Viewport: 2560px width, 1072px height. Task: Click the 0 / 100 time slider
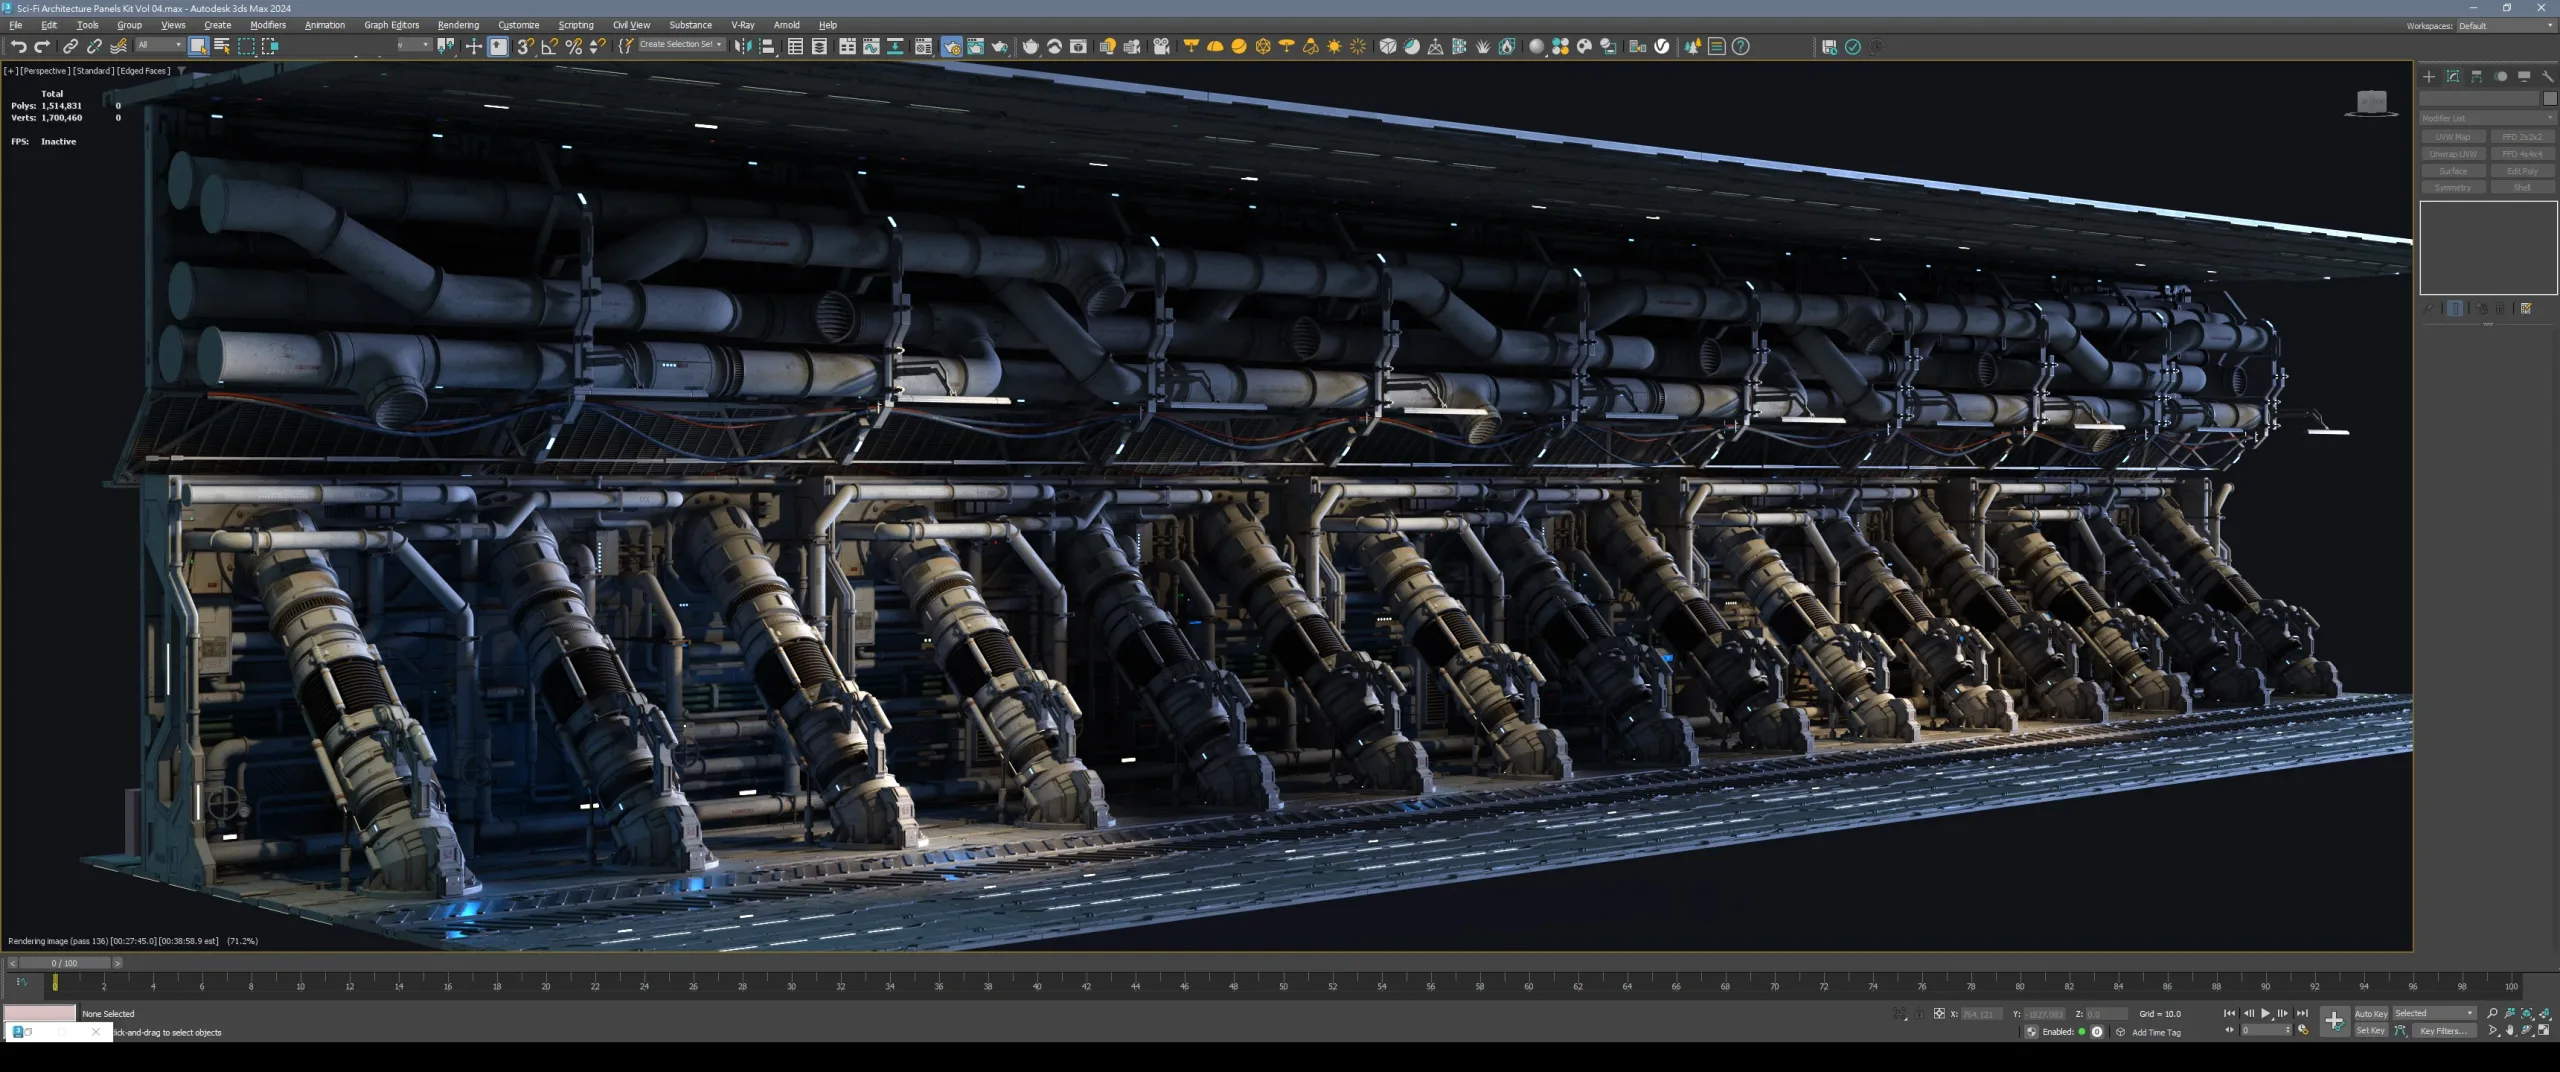click(64, 963)
